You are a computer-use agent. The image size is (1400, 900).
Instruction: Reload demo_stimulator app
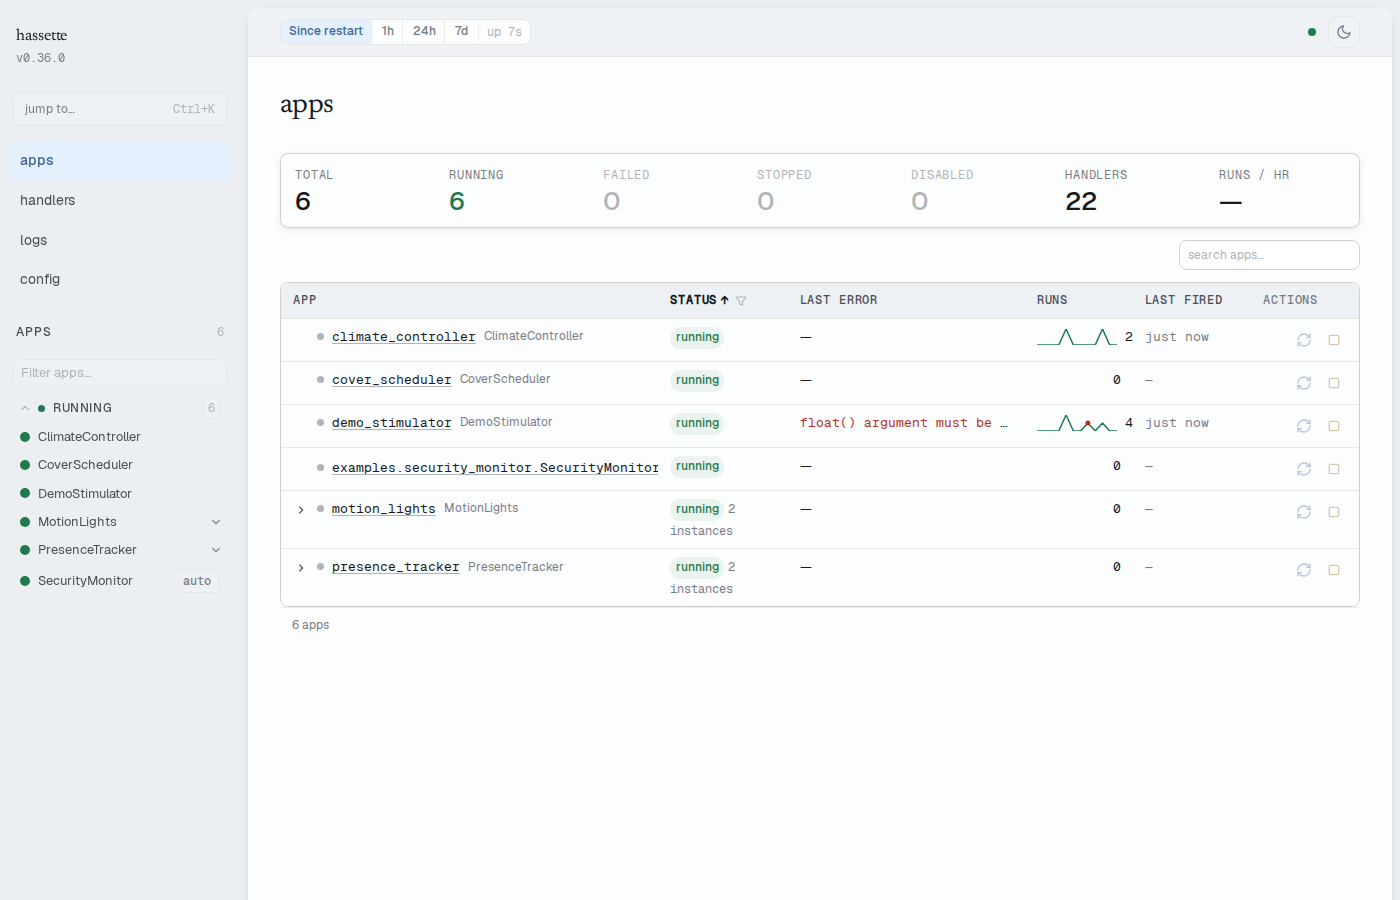tap(1304, 426)
